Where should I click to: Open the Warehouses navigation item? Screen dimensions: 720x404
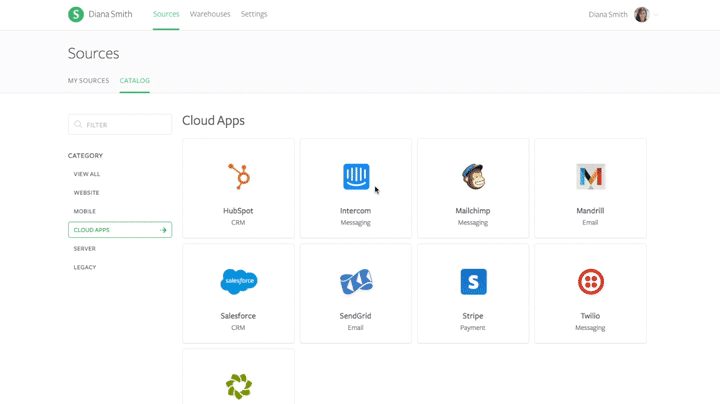coord(210,15)
